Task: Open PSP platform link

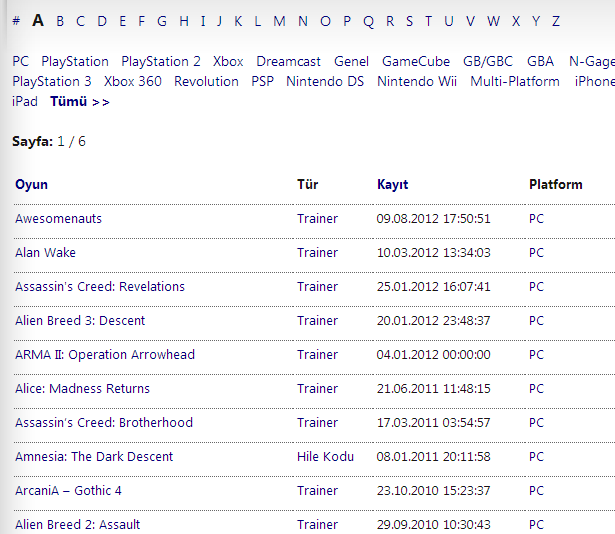Action: 262,81
